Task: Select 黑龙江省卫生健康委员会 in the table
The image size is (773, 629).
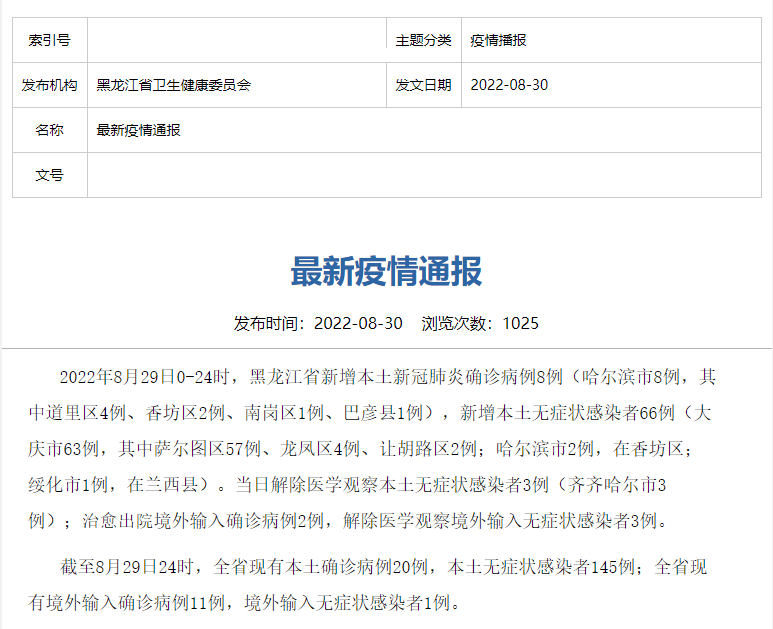Action: (x=174, y=85)
